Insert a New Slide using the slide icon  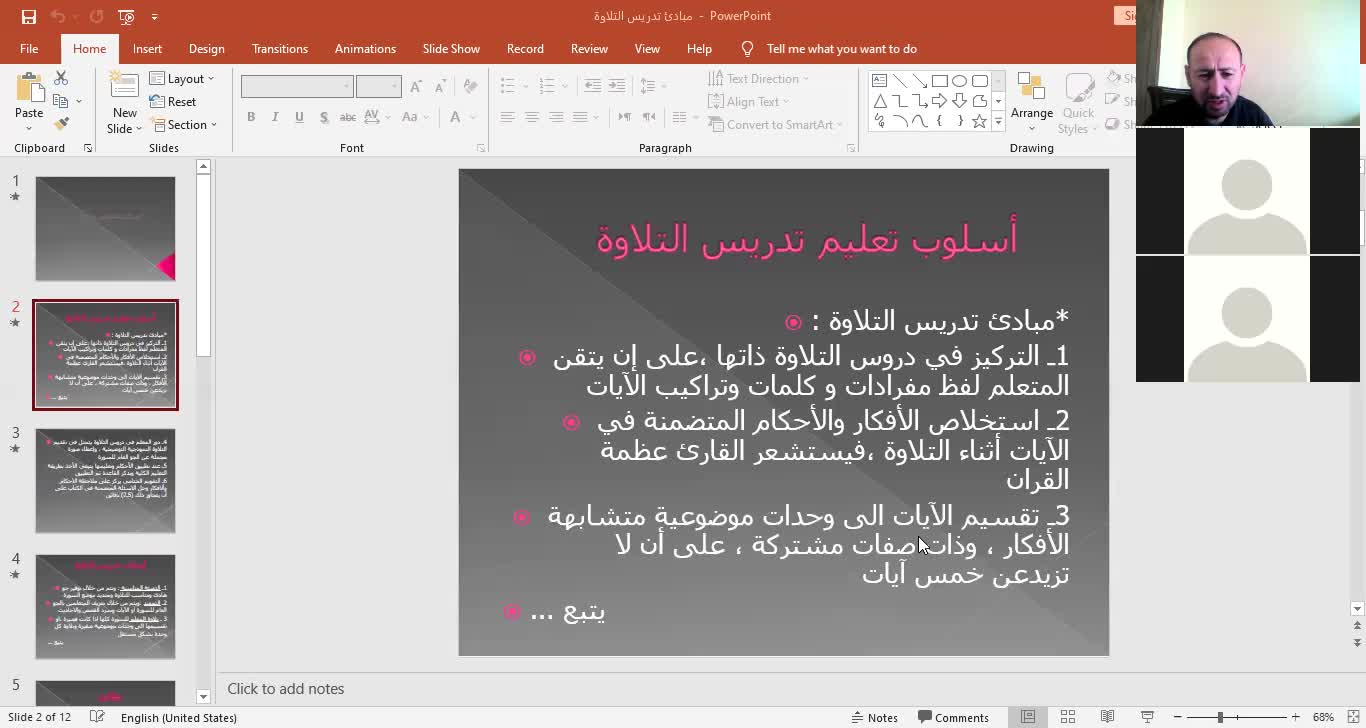[124, 87]
